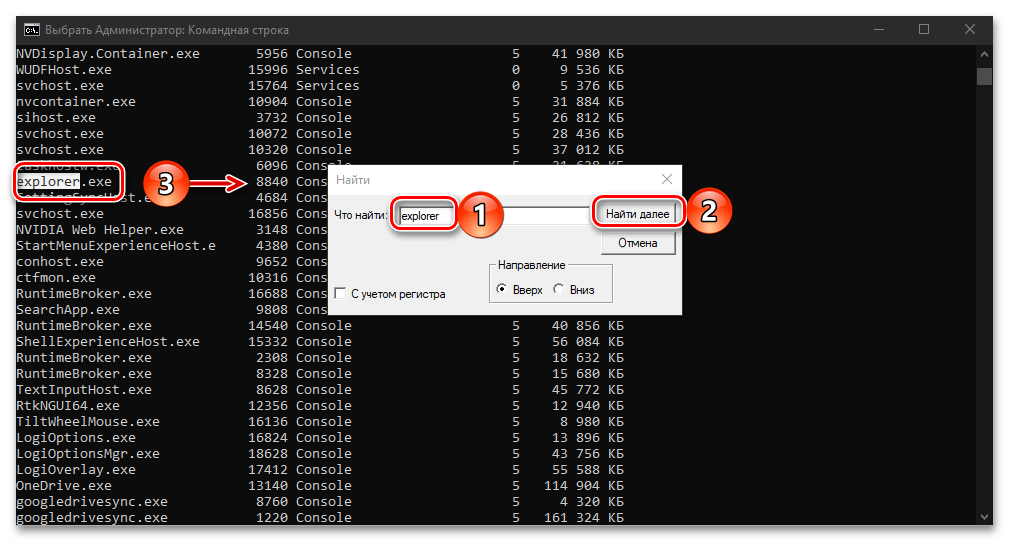Click the highlighted explorer.exe text
The image size is (1009, 545).
tap(47, 182)
